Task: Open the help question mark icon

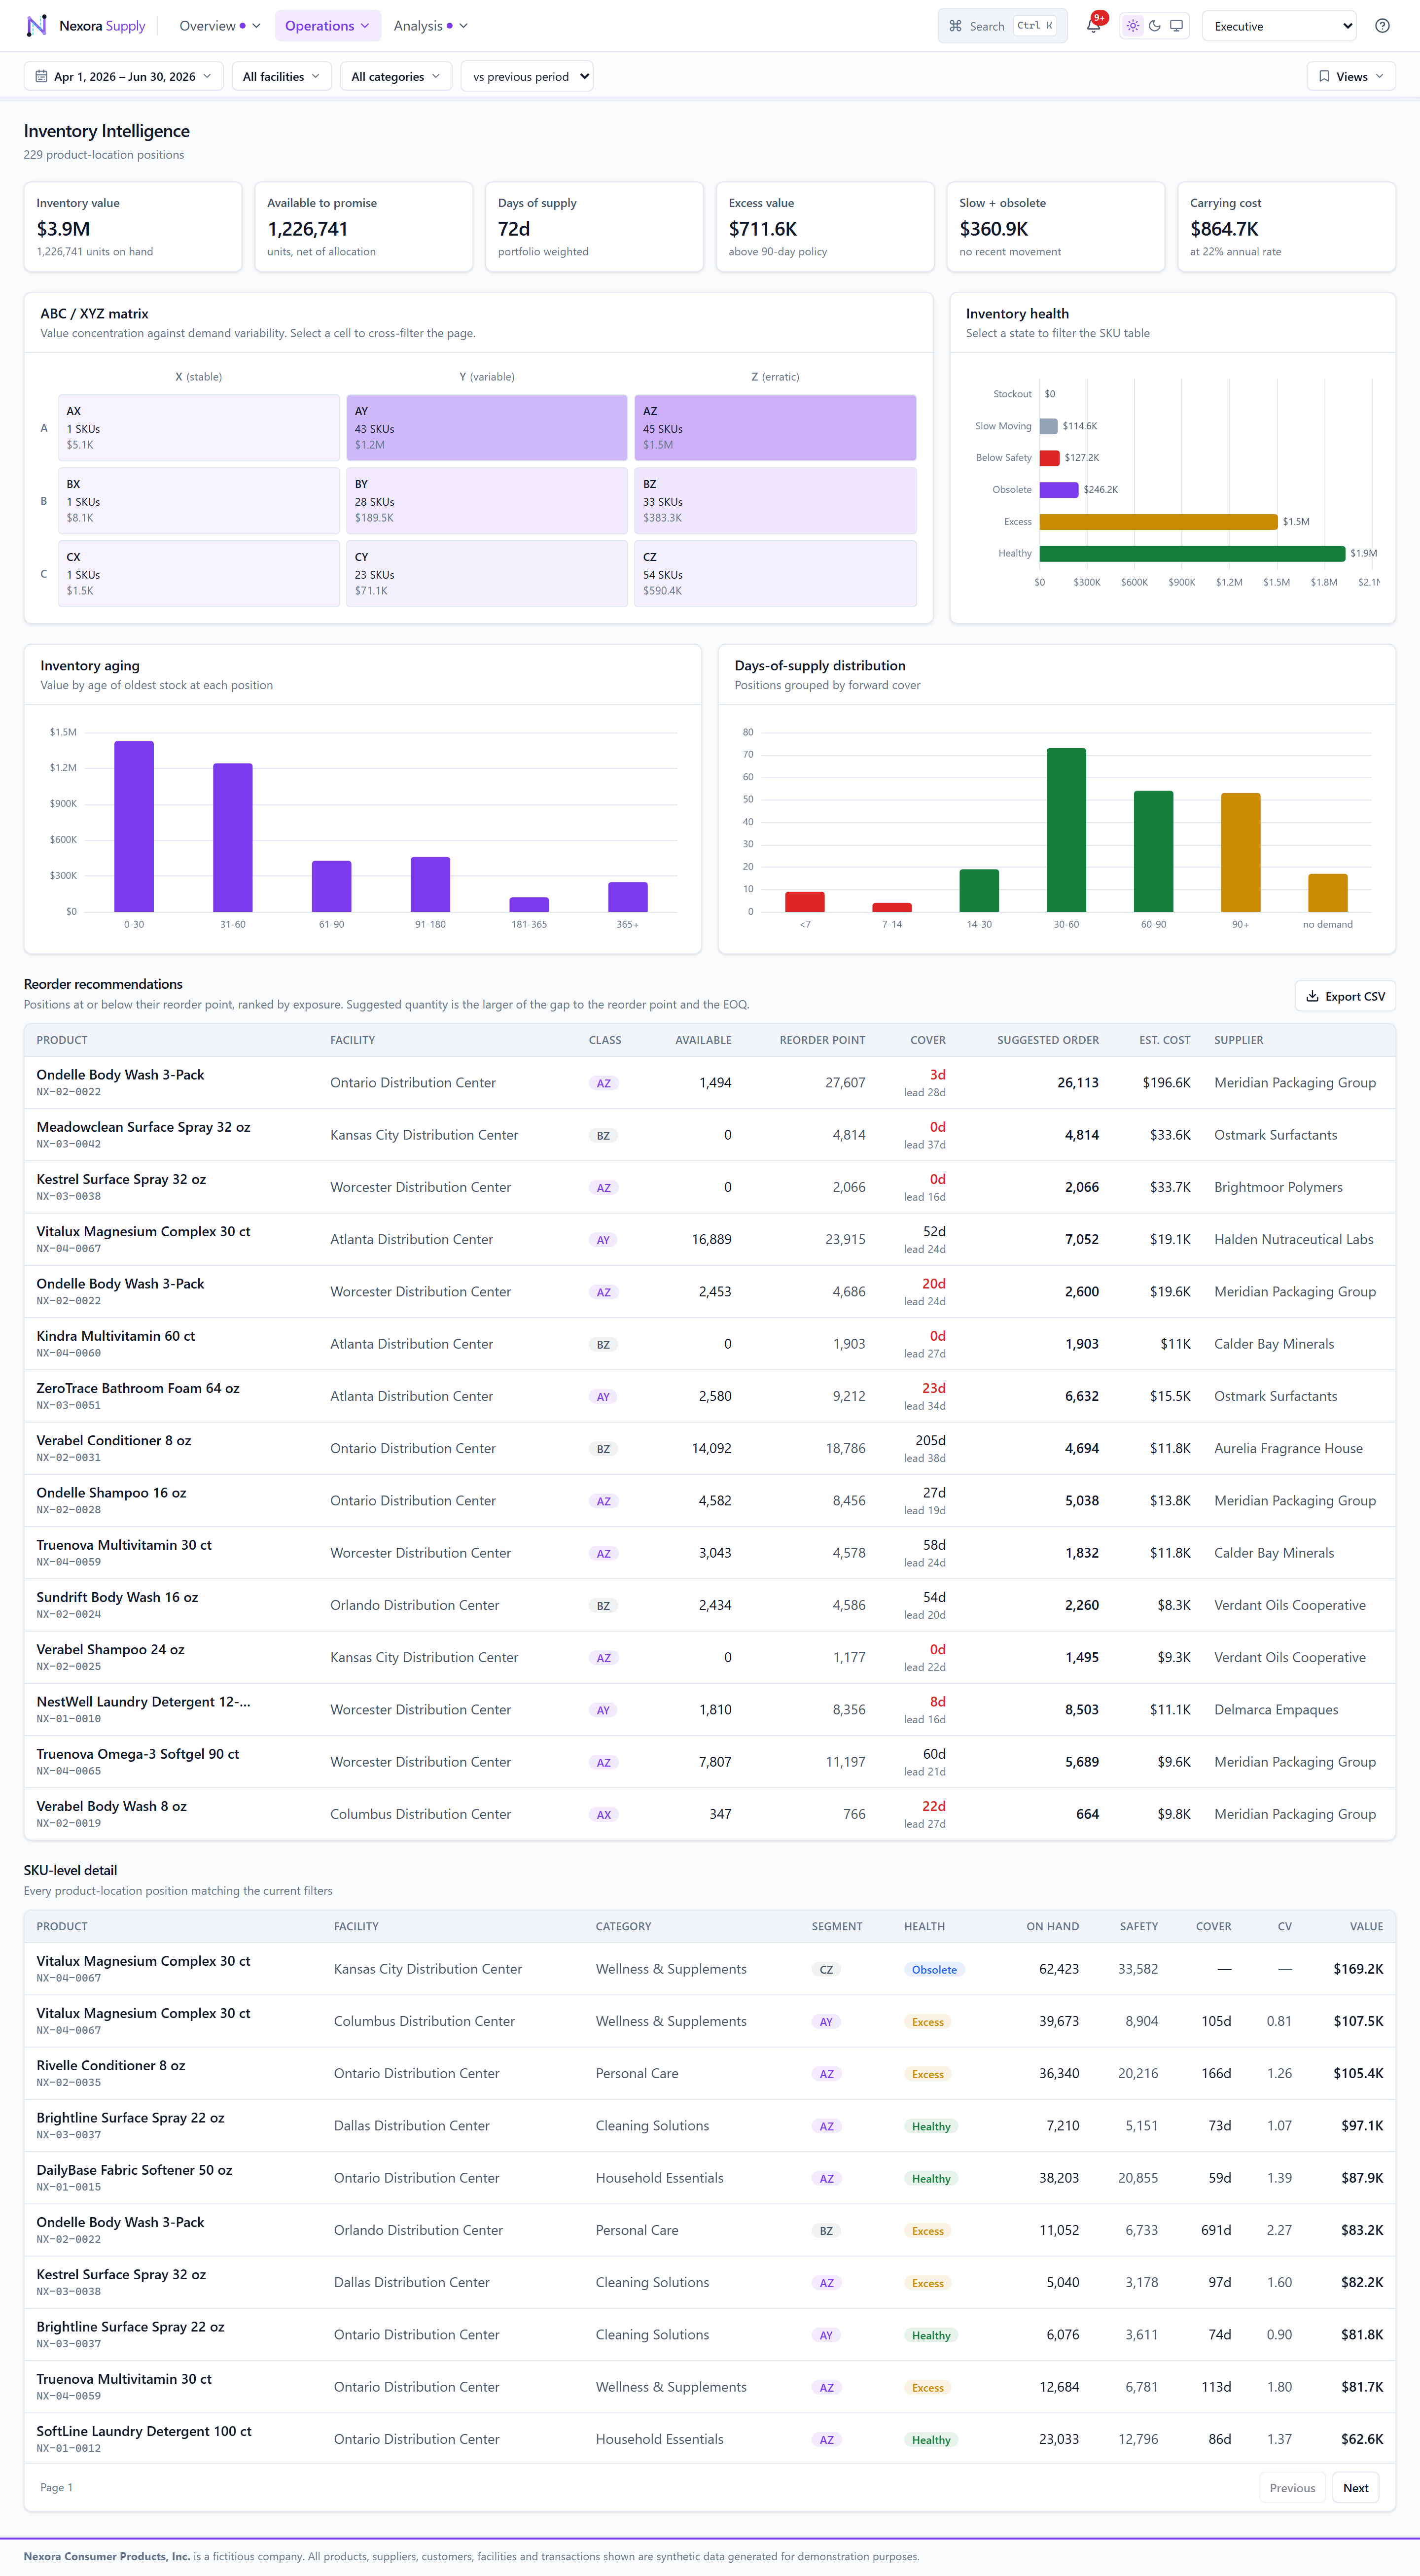Action: click(x=1382, y=26)
